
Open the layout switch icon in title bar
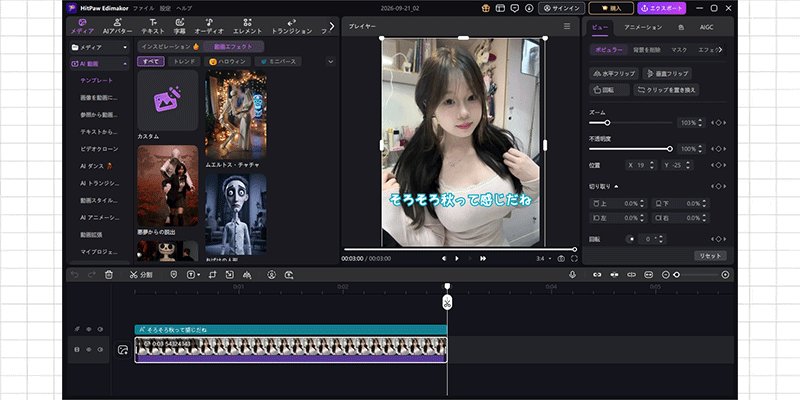(x=500, y=8)
